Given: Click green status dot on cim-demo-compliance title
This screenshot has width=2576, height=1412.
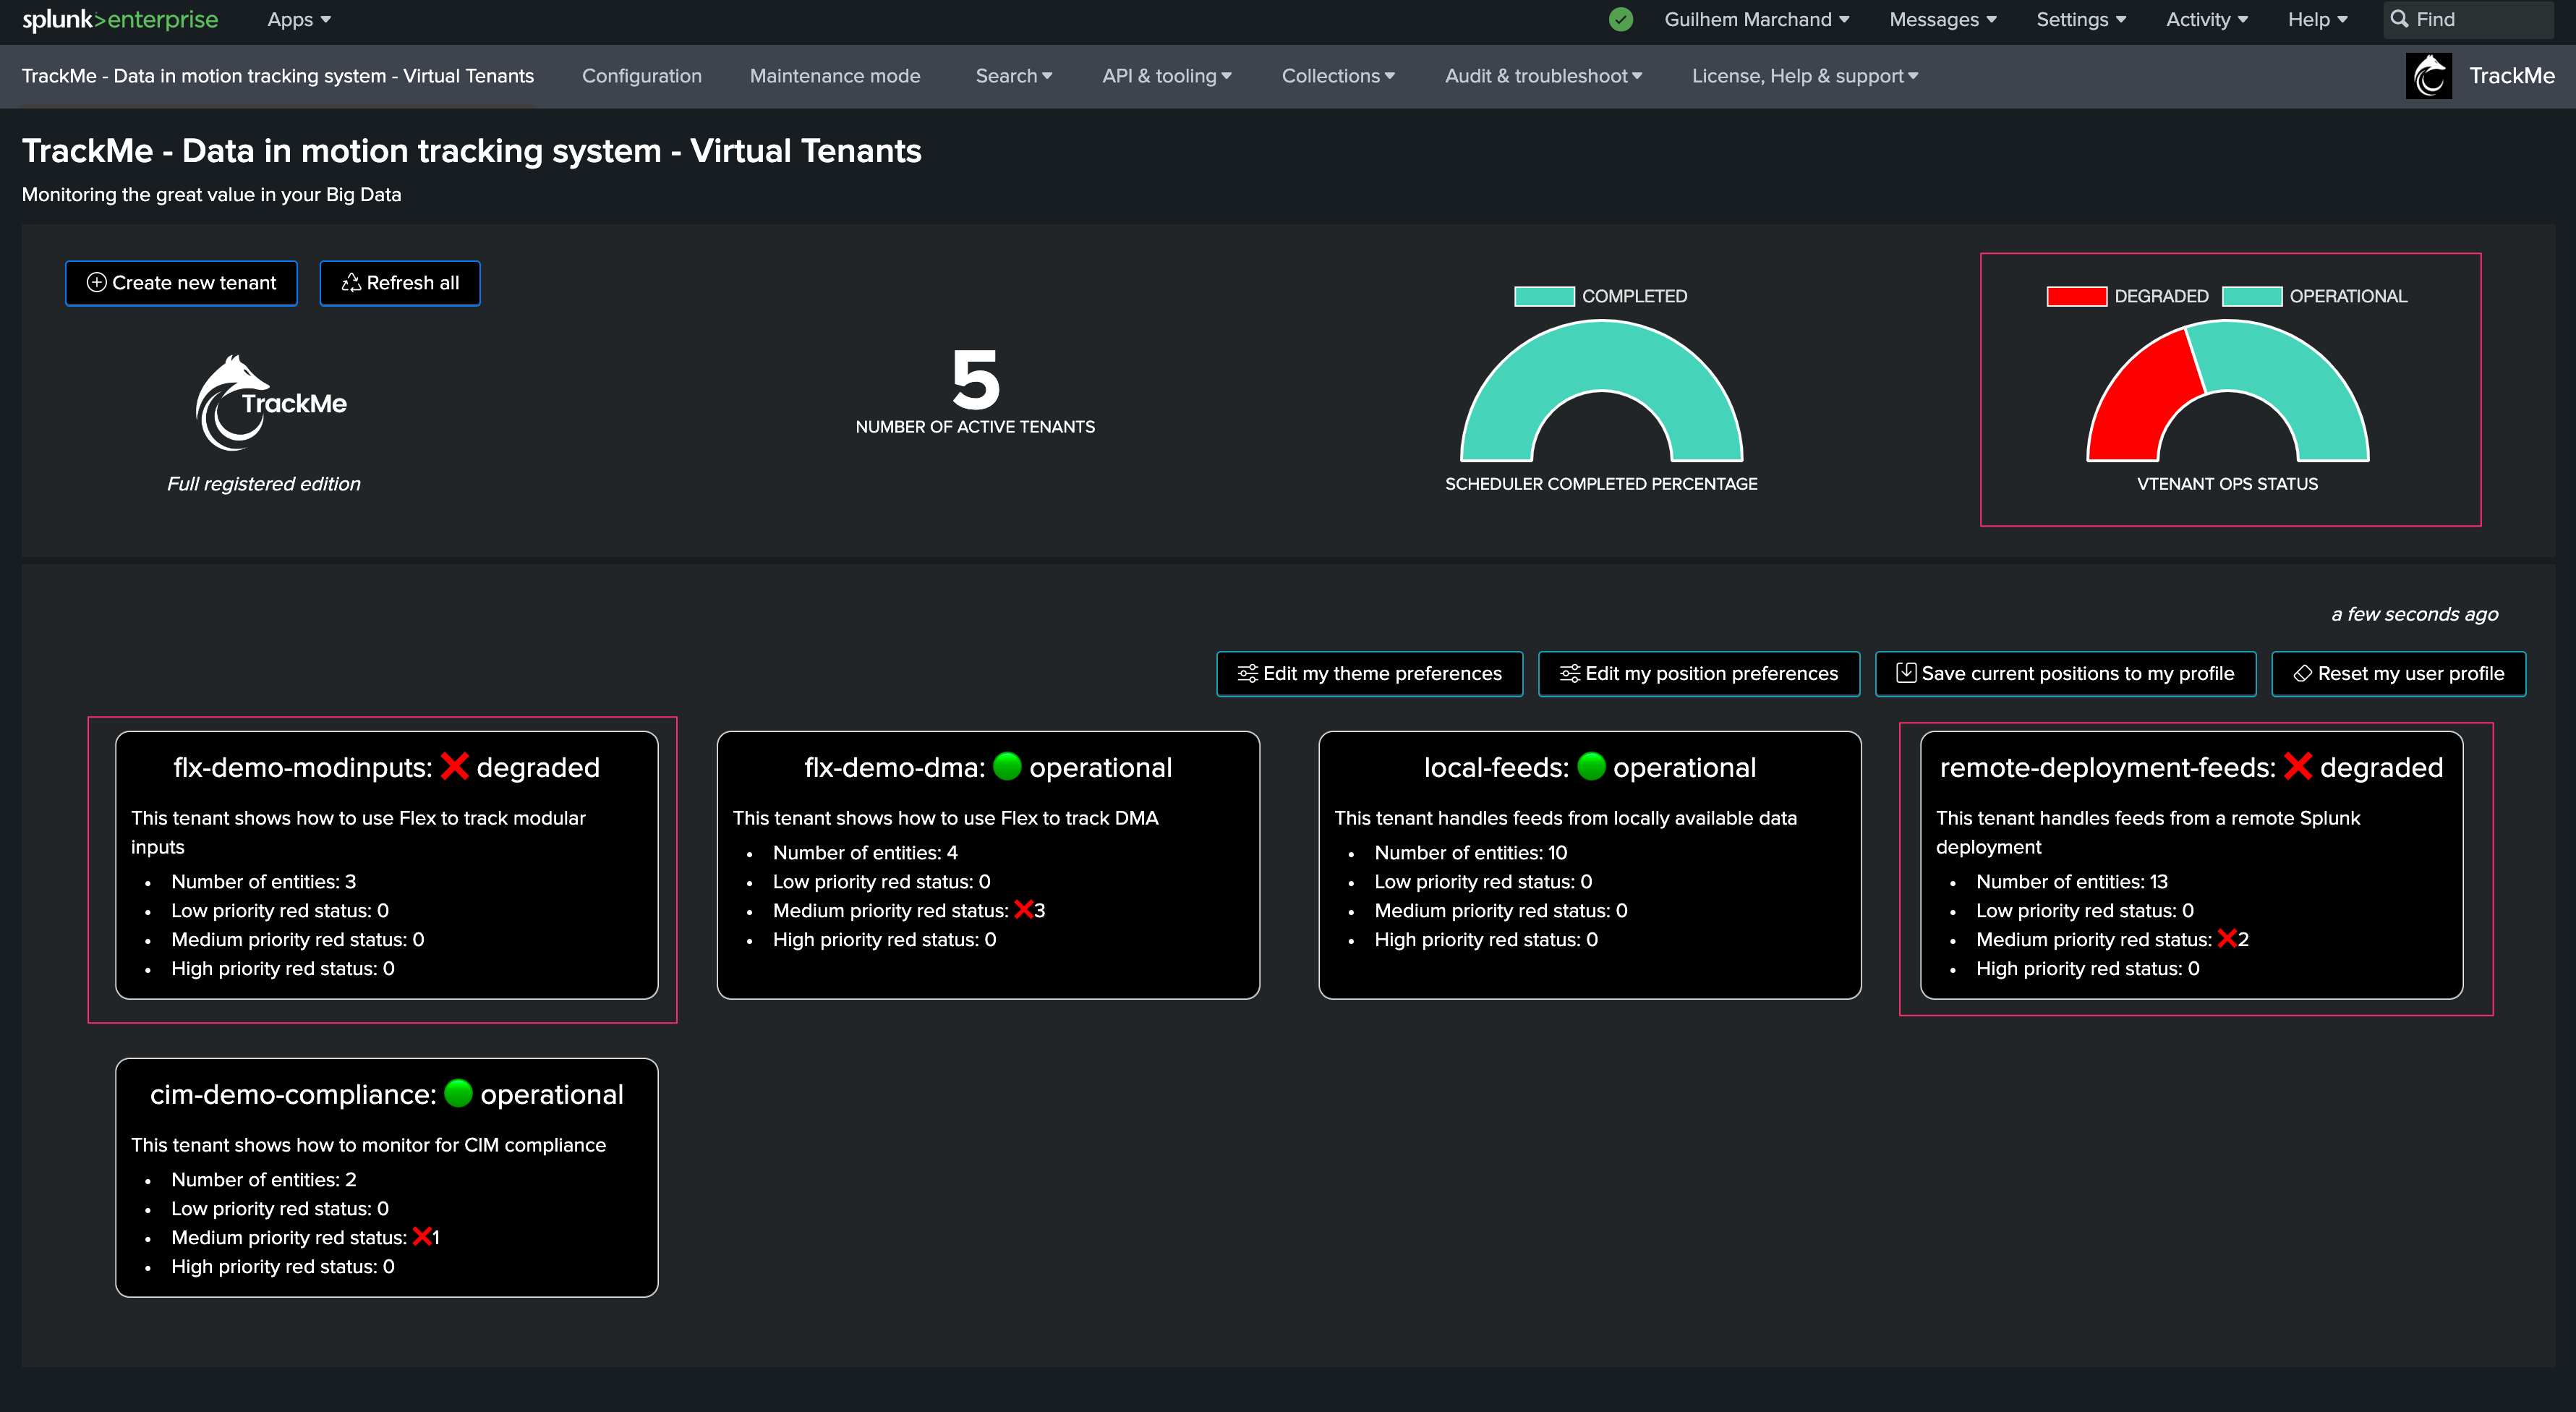Looking at the screenshot, I should point(458,1093).
